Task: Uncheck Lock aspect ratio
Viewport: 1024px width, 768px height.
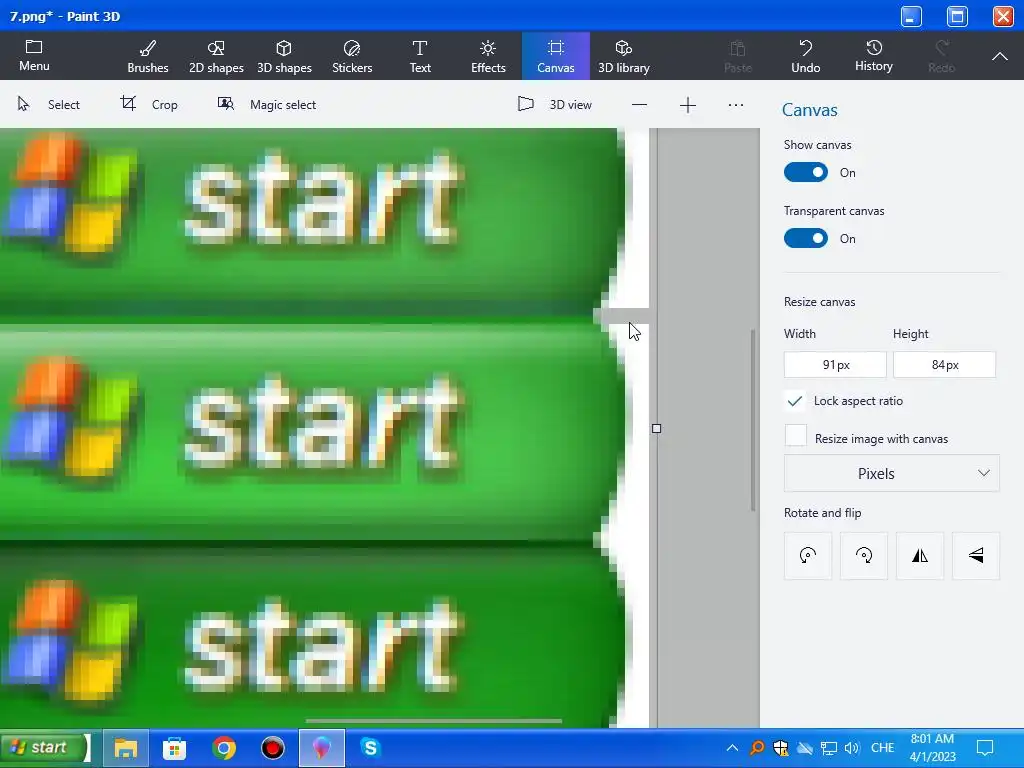Action: [795, 401]
